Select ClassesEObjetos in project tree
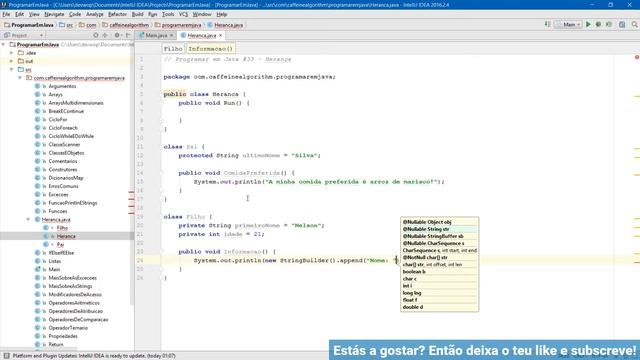The height and width of the screenshot is (360, 640). (x=66, y=153)
